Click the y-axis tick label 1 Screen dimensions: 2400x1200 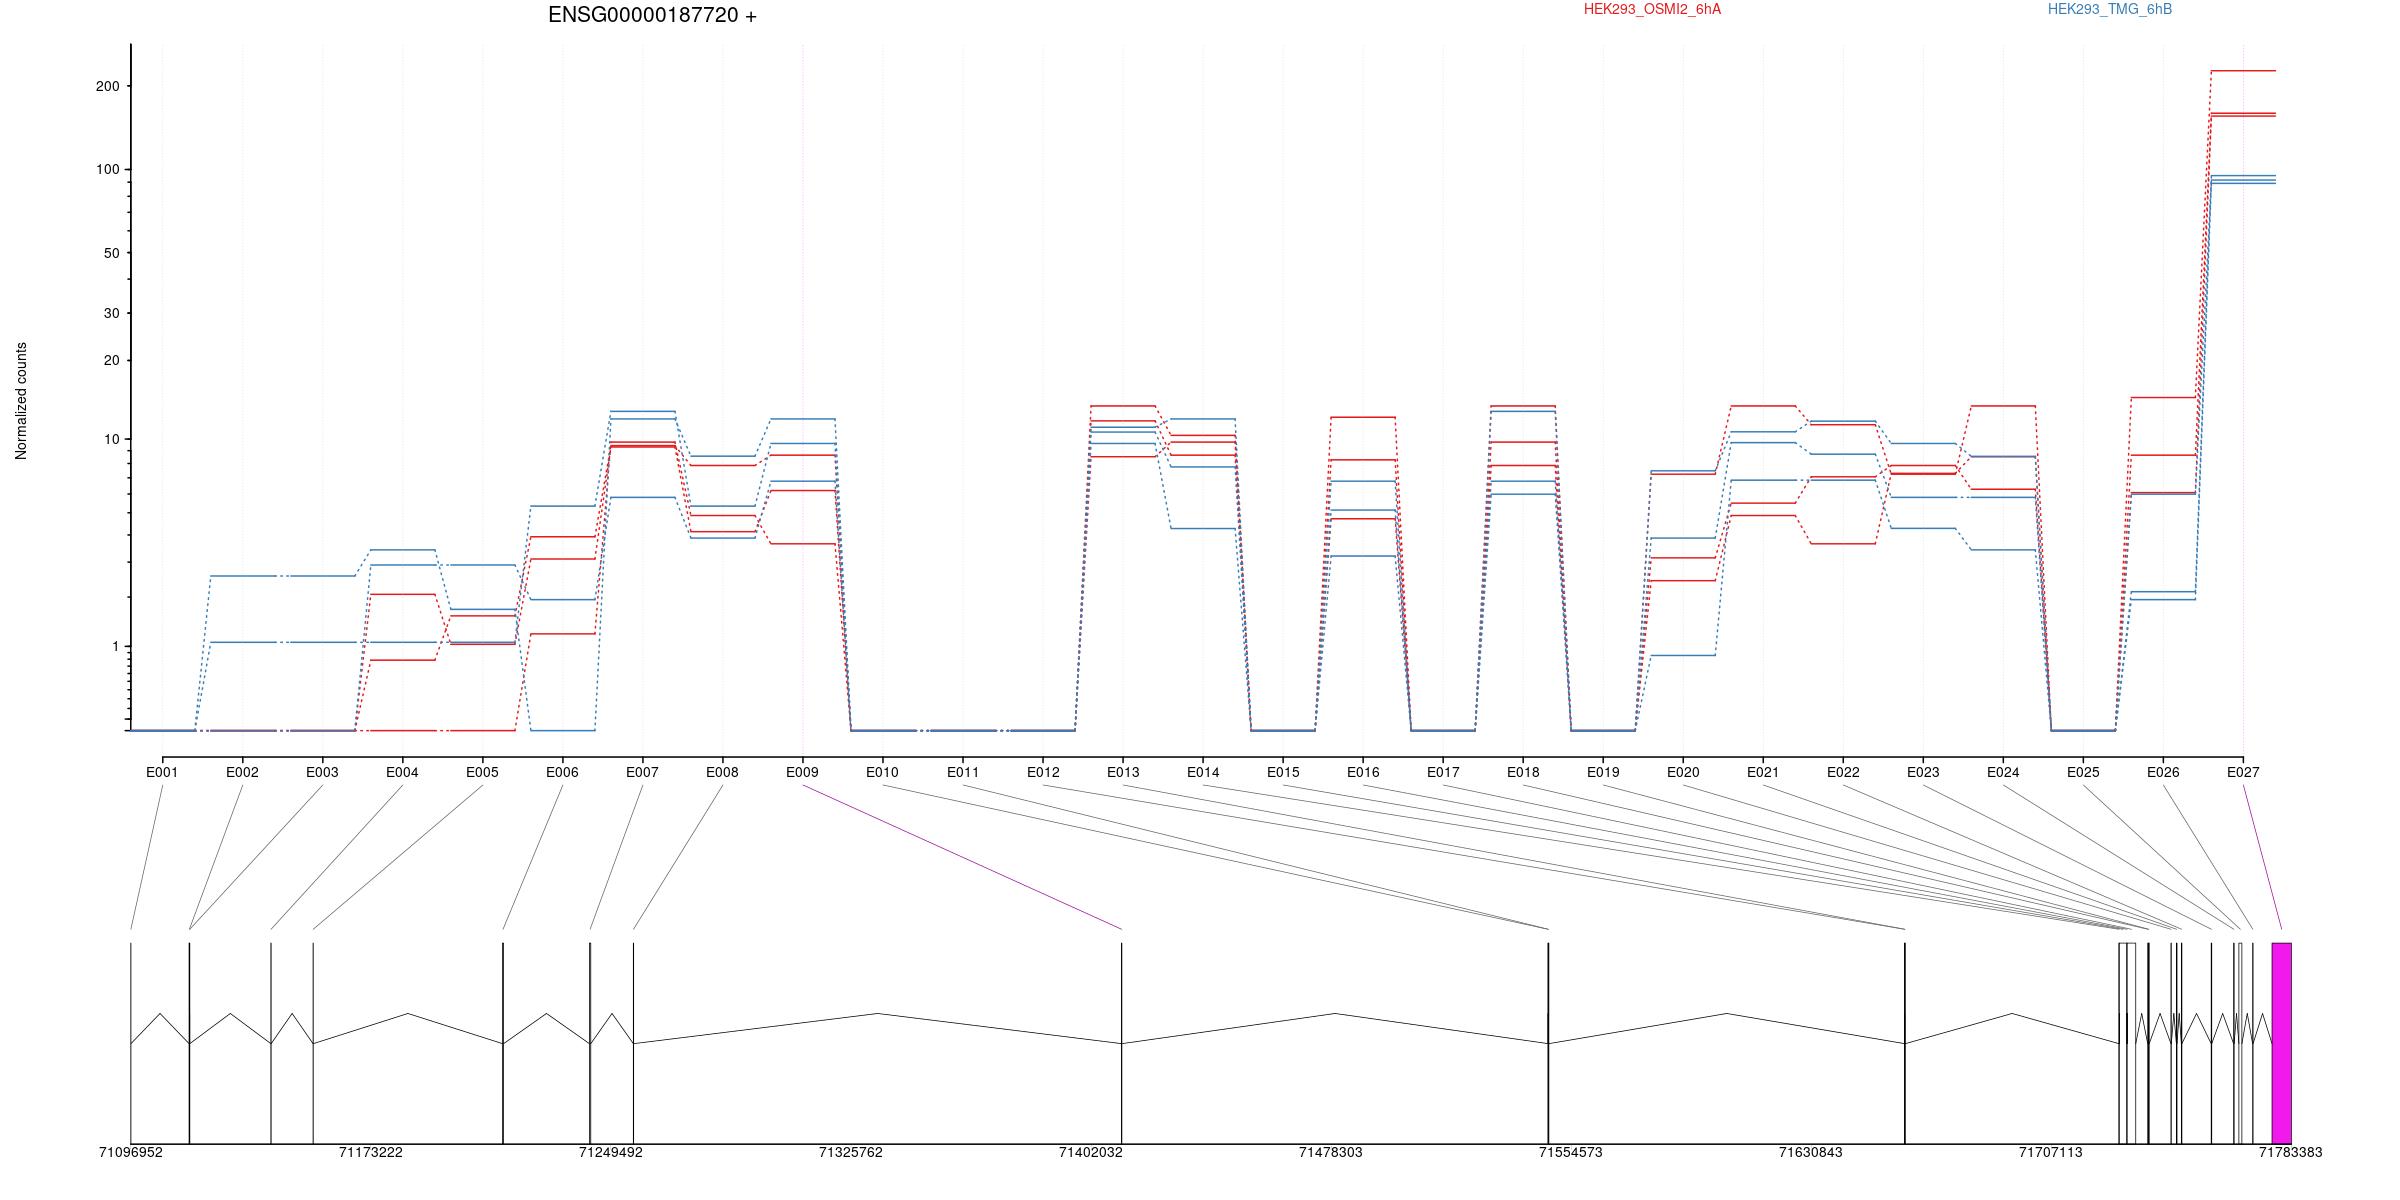click(115, 647)
